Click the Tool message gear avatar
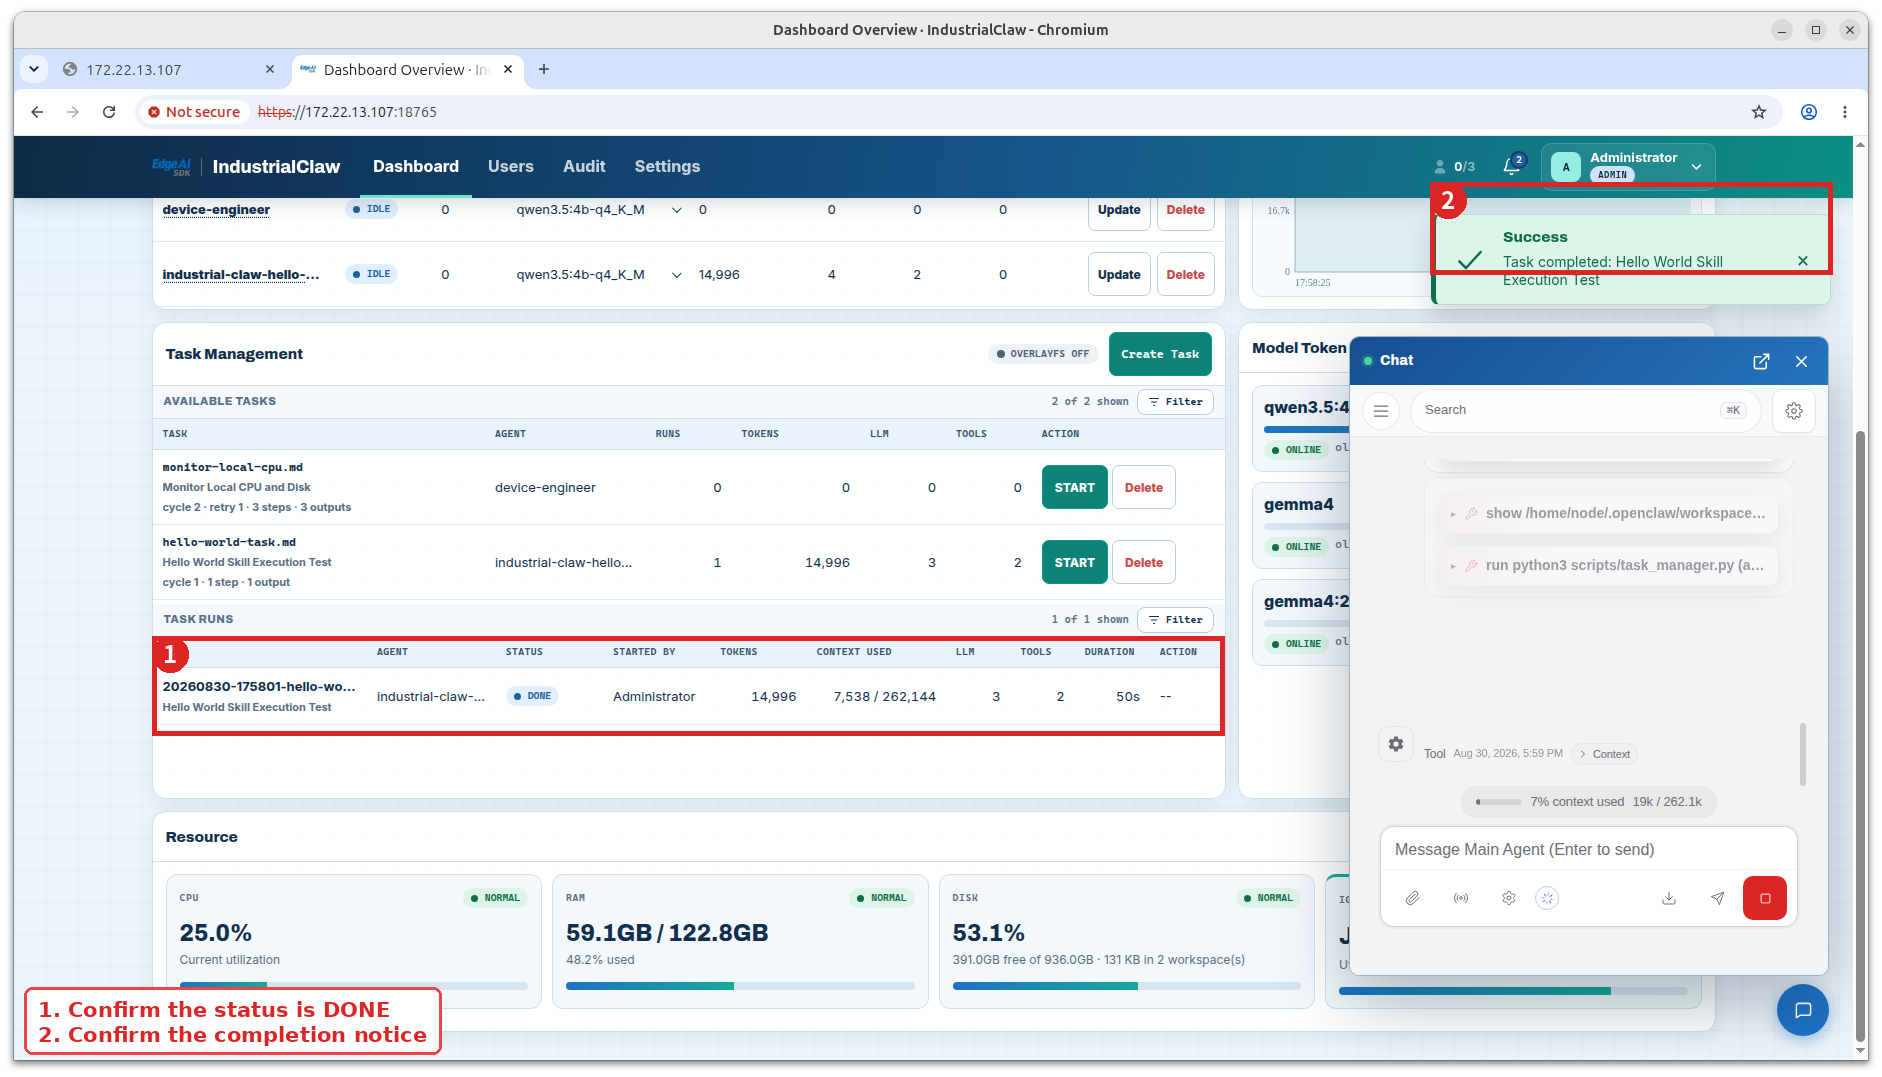1882x1077 pixels. pos(1396,744)
